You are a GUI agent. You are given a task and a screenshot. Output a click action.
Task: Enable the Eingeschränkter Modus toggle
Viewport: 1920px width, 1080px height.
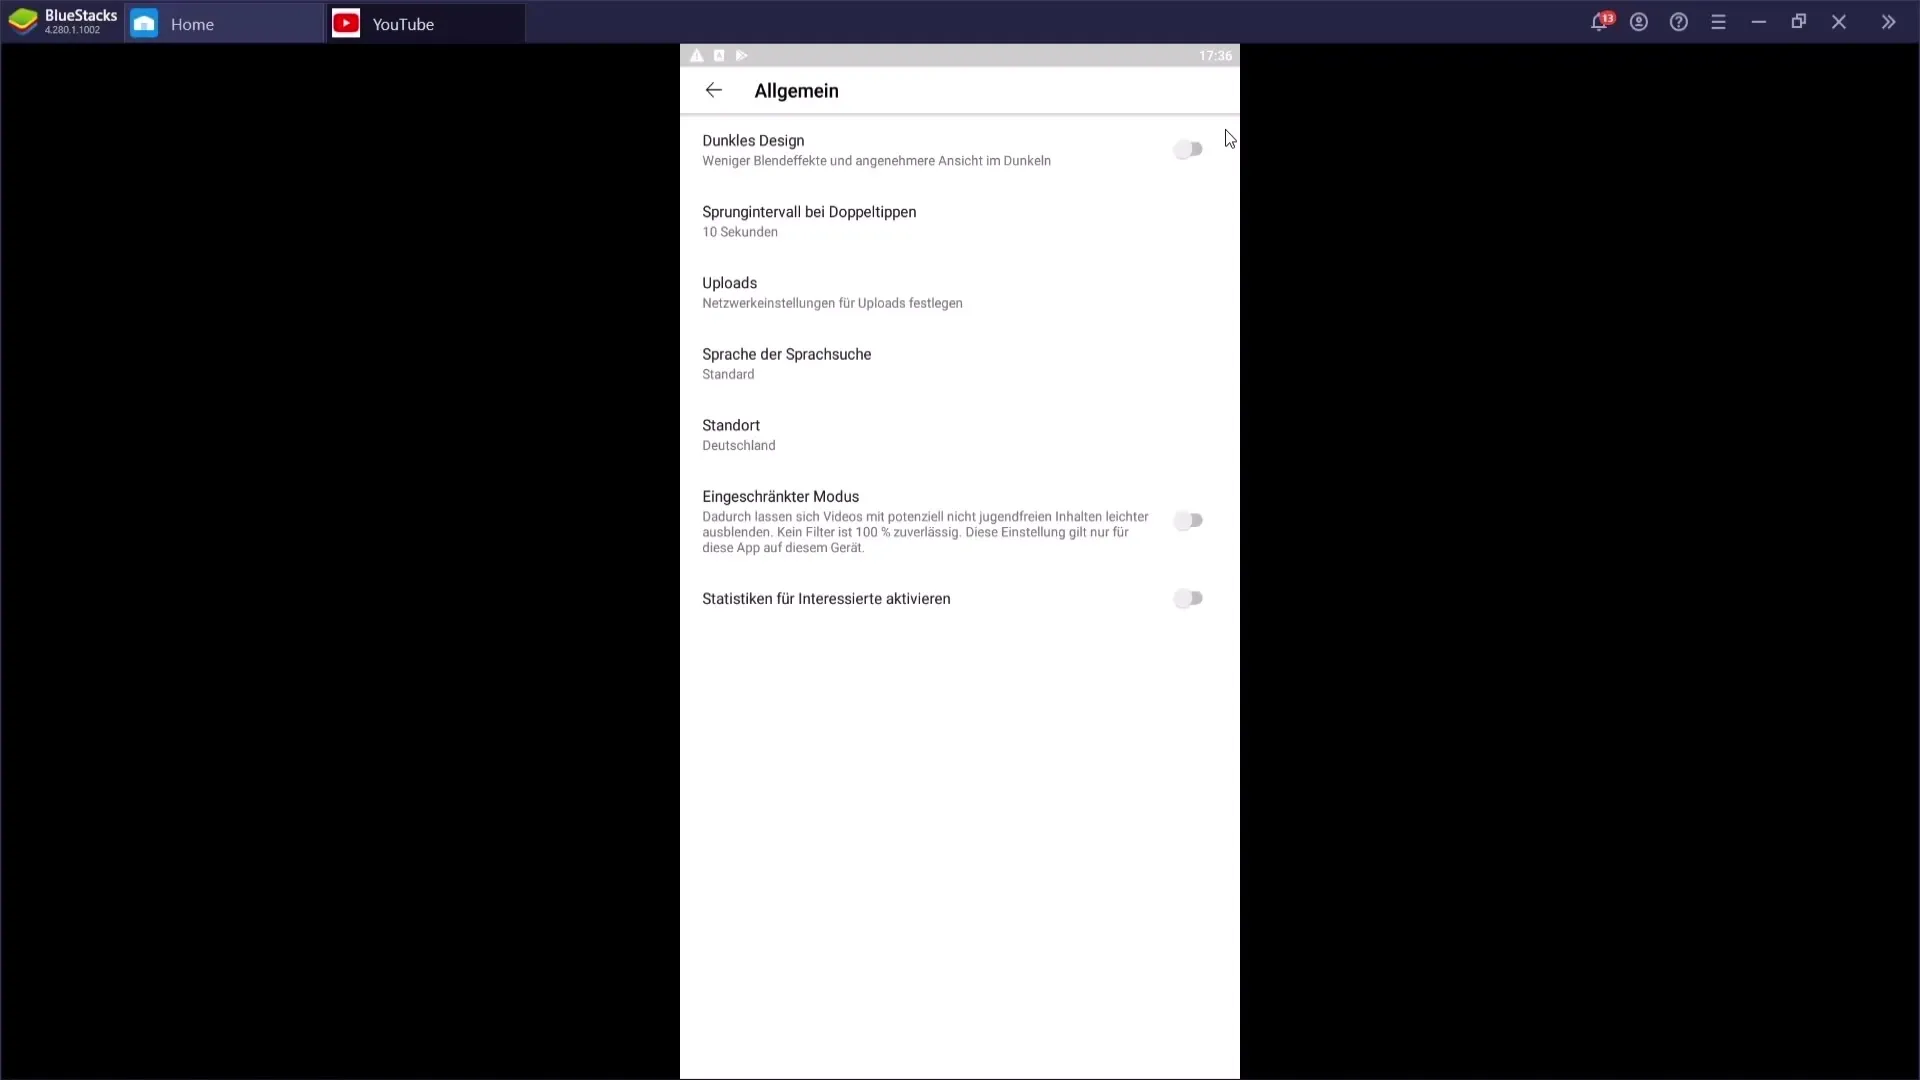tap(1188, 520)
